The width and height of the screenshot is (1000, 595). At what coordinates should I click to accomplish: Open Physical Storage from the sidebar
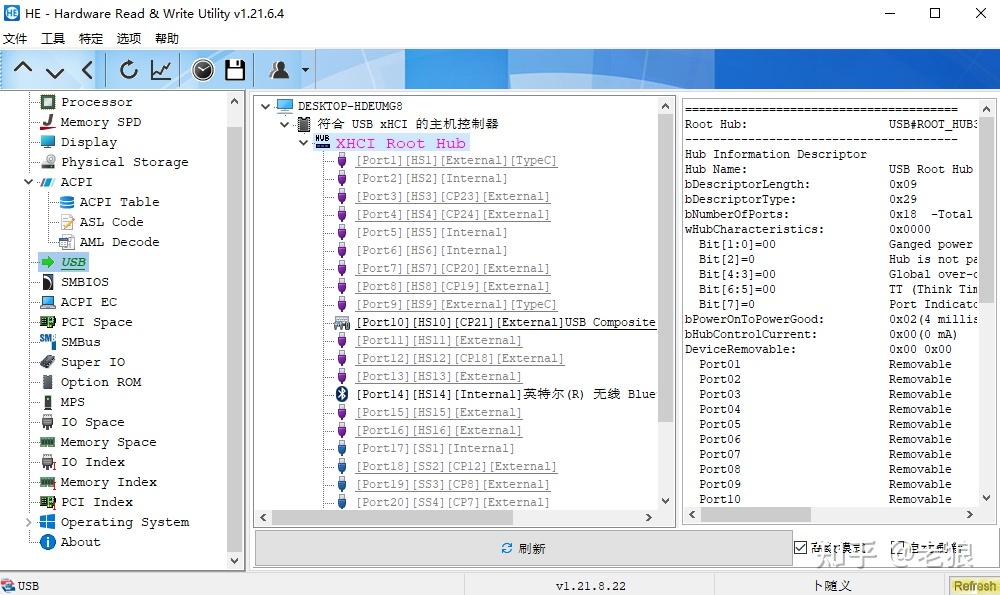click(x=122, y=161)
